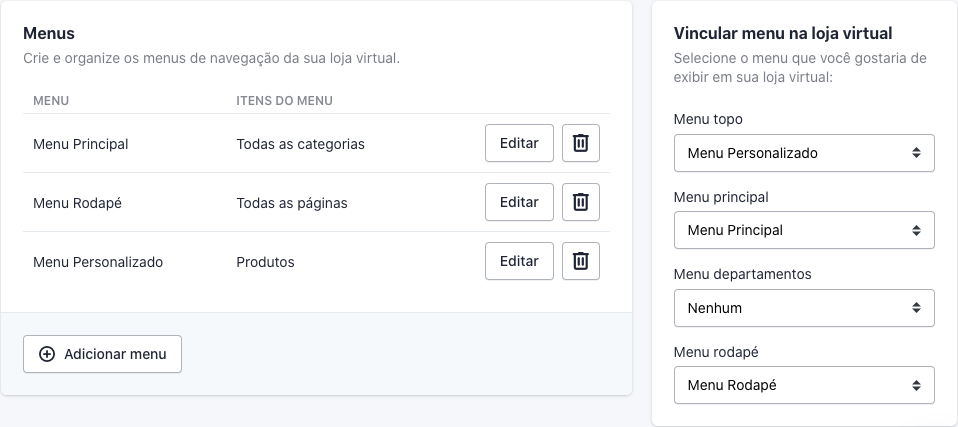The height and width of the screenshot is (427, 958).
Task: Expand Menu departamentos dropdown showing Nenhum
Action: pyautogui.click(x=804, y=308)
